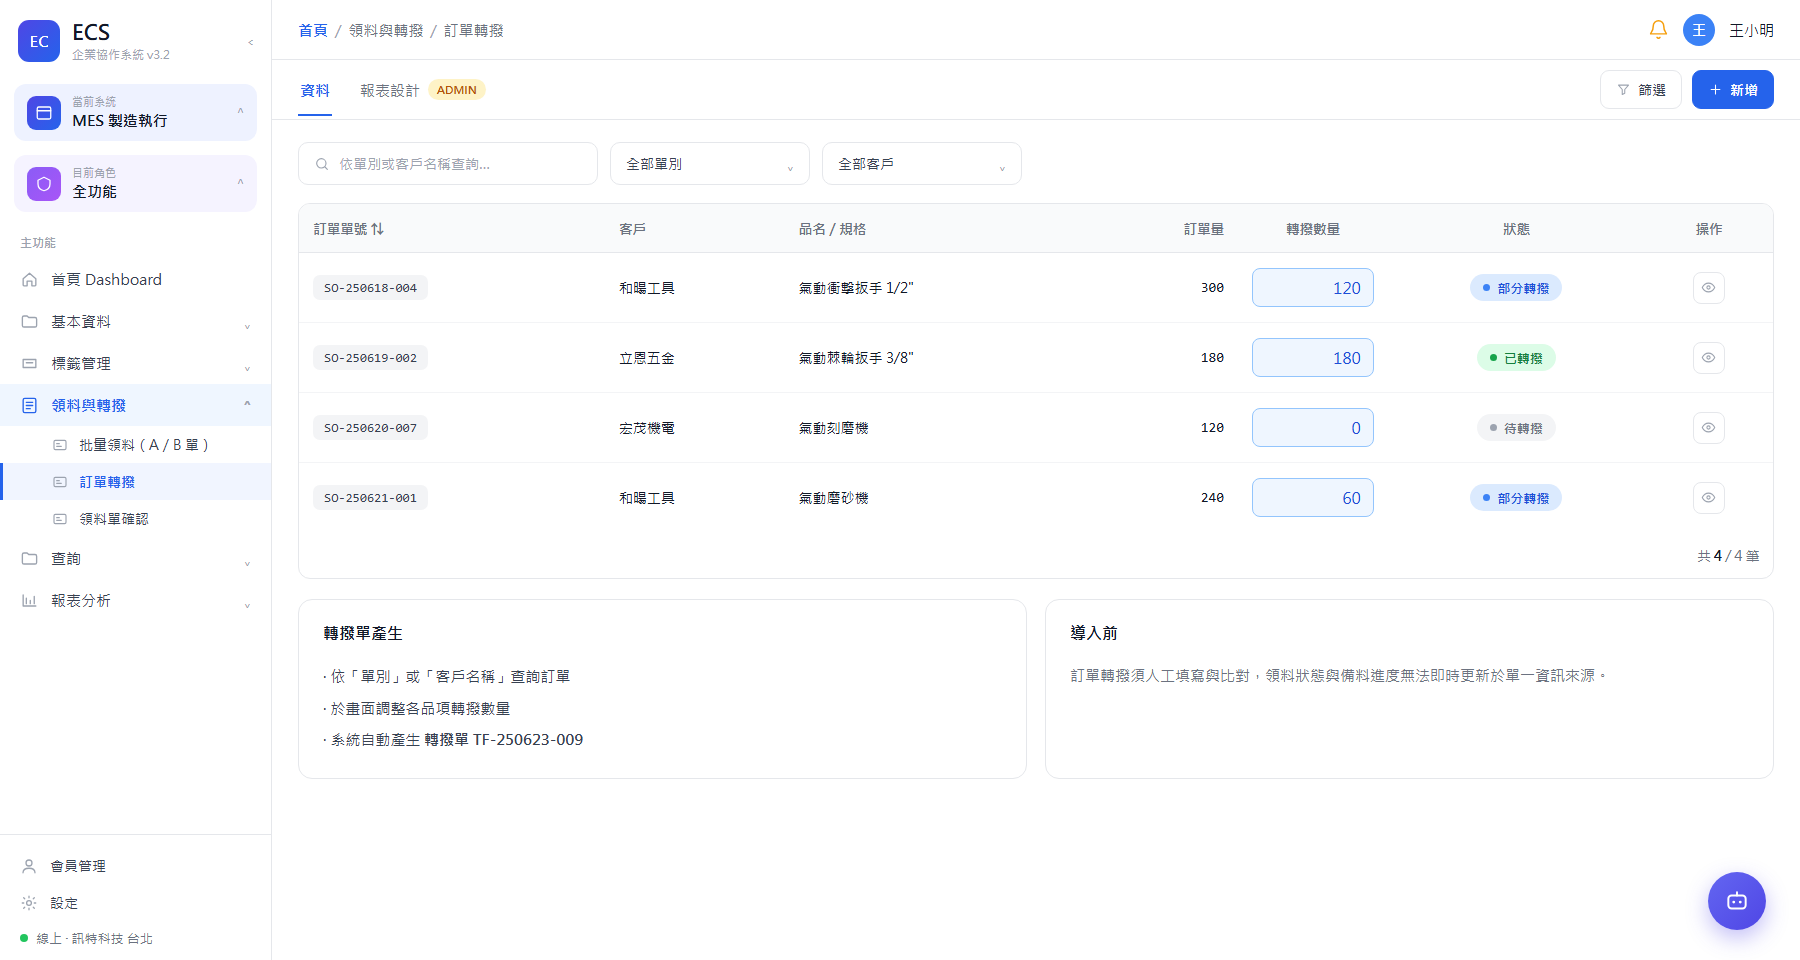Click the user avatar 王

[x=1699, y=30]
